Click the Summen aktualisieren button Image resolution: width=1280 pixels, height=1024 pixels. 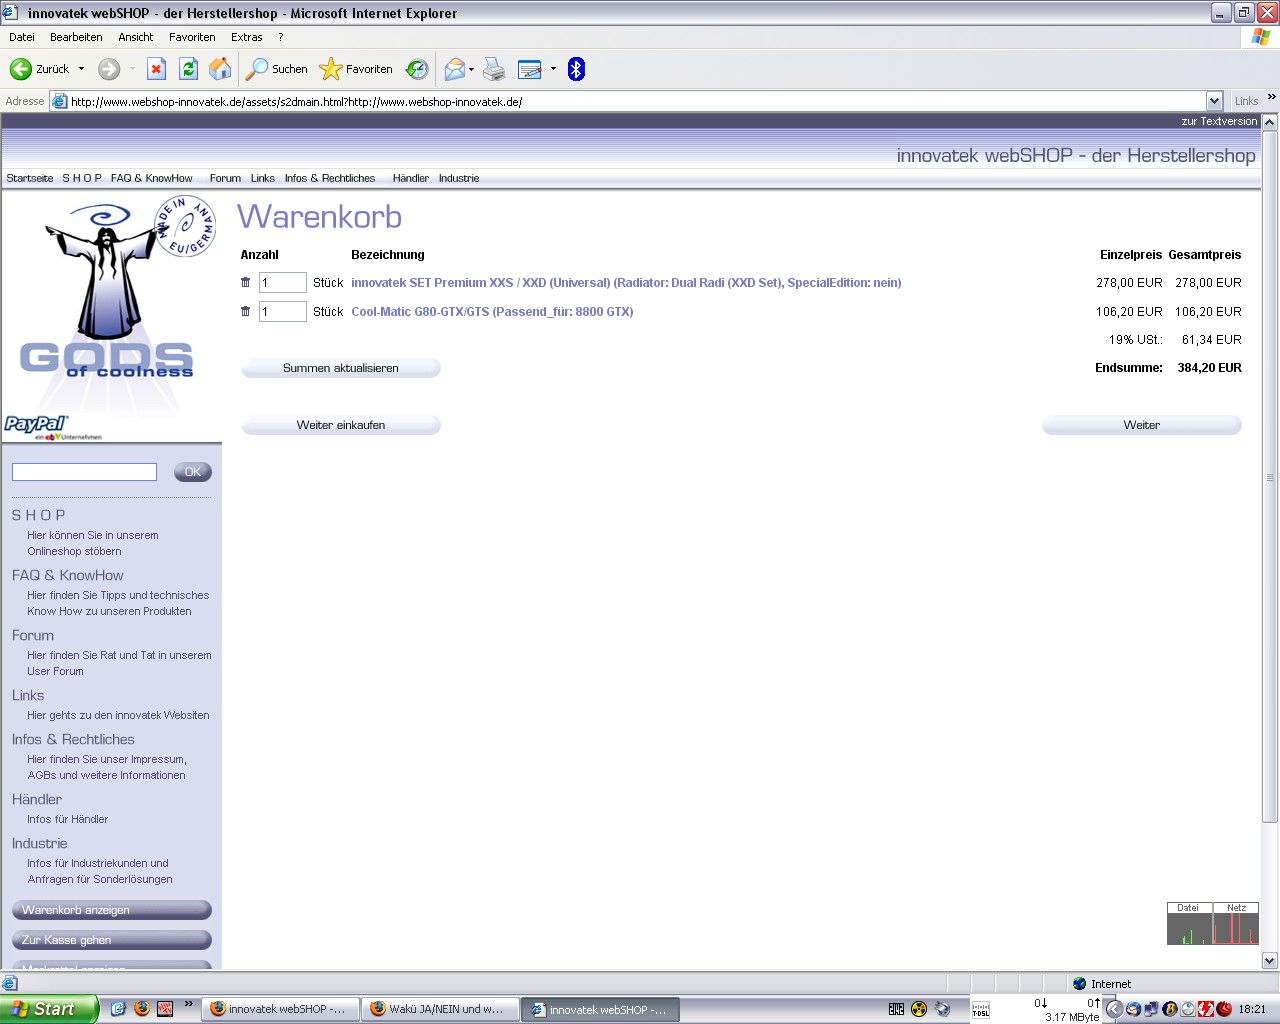click(341, 368)
